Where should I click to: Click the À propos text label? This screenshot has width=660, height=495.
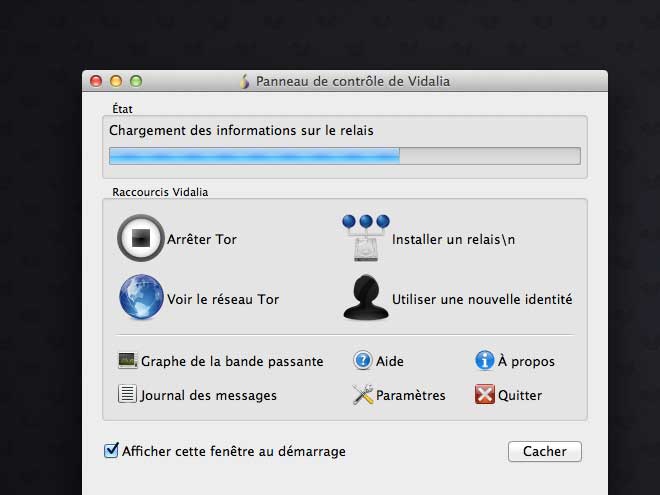(x=526, y=361)
